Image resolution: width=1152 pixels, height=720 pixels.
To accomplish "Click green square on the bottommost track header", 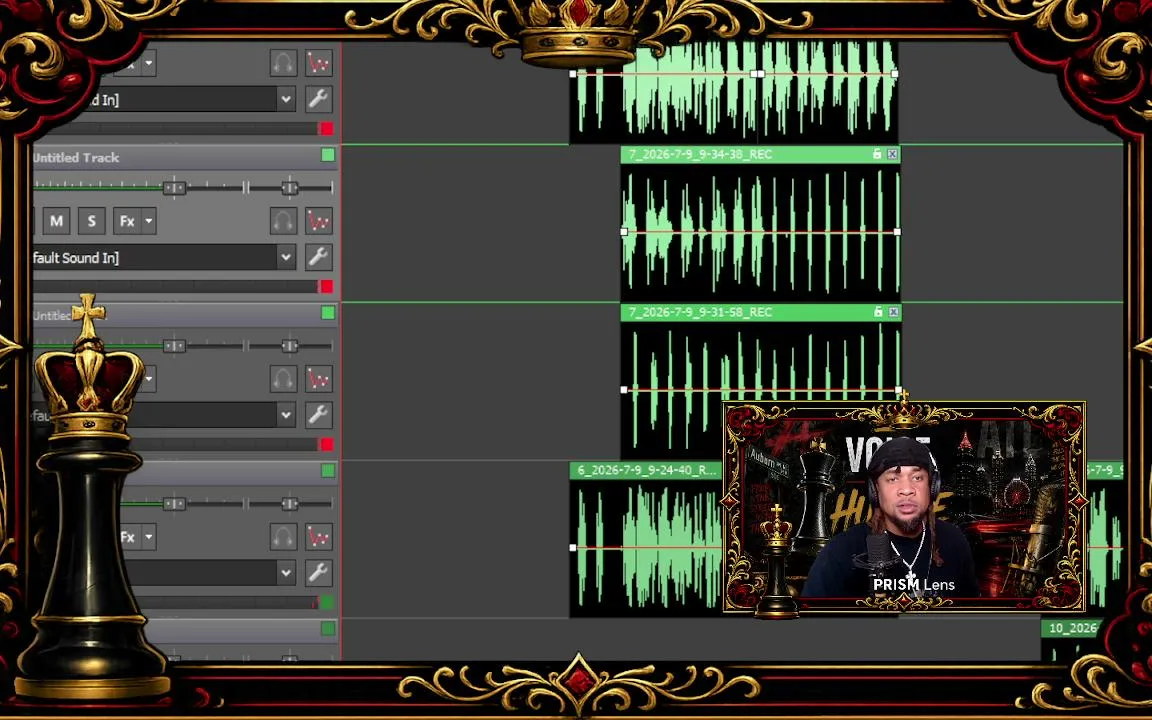I will (328, 629).
